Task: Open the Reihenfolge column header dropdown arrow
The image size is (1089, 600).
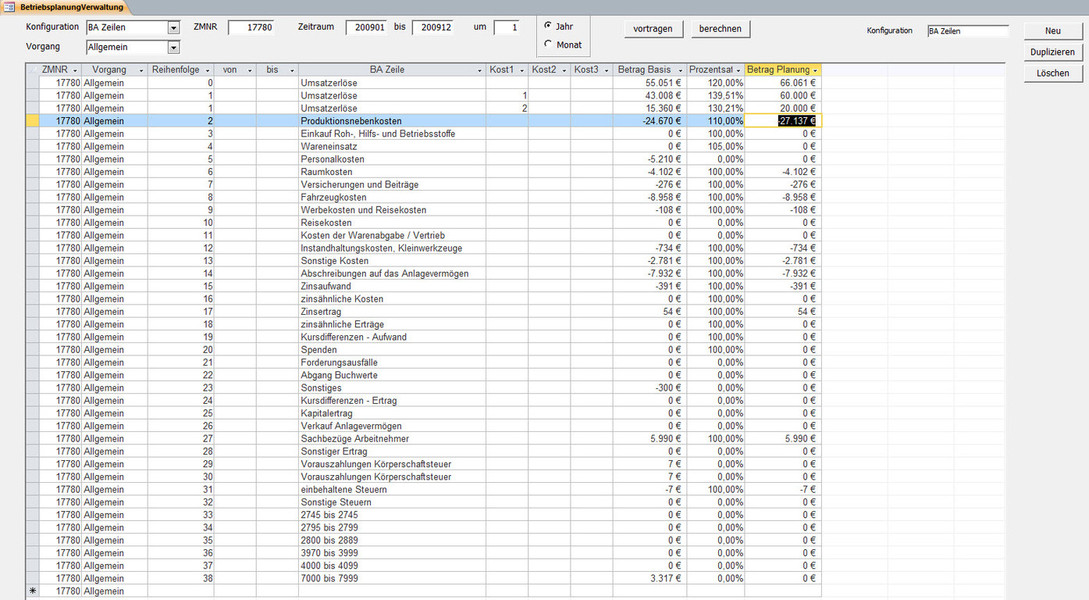Action: click(208, 70)
